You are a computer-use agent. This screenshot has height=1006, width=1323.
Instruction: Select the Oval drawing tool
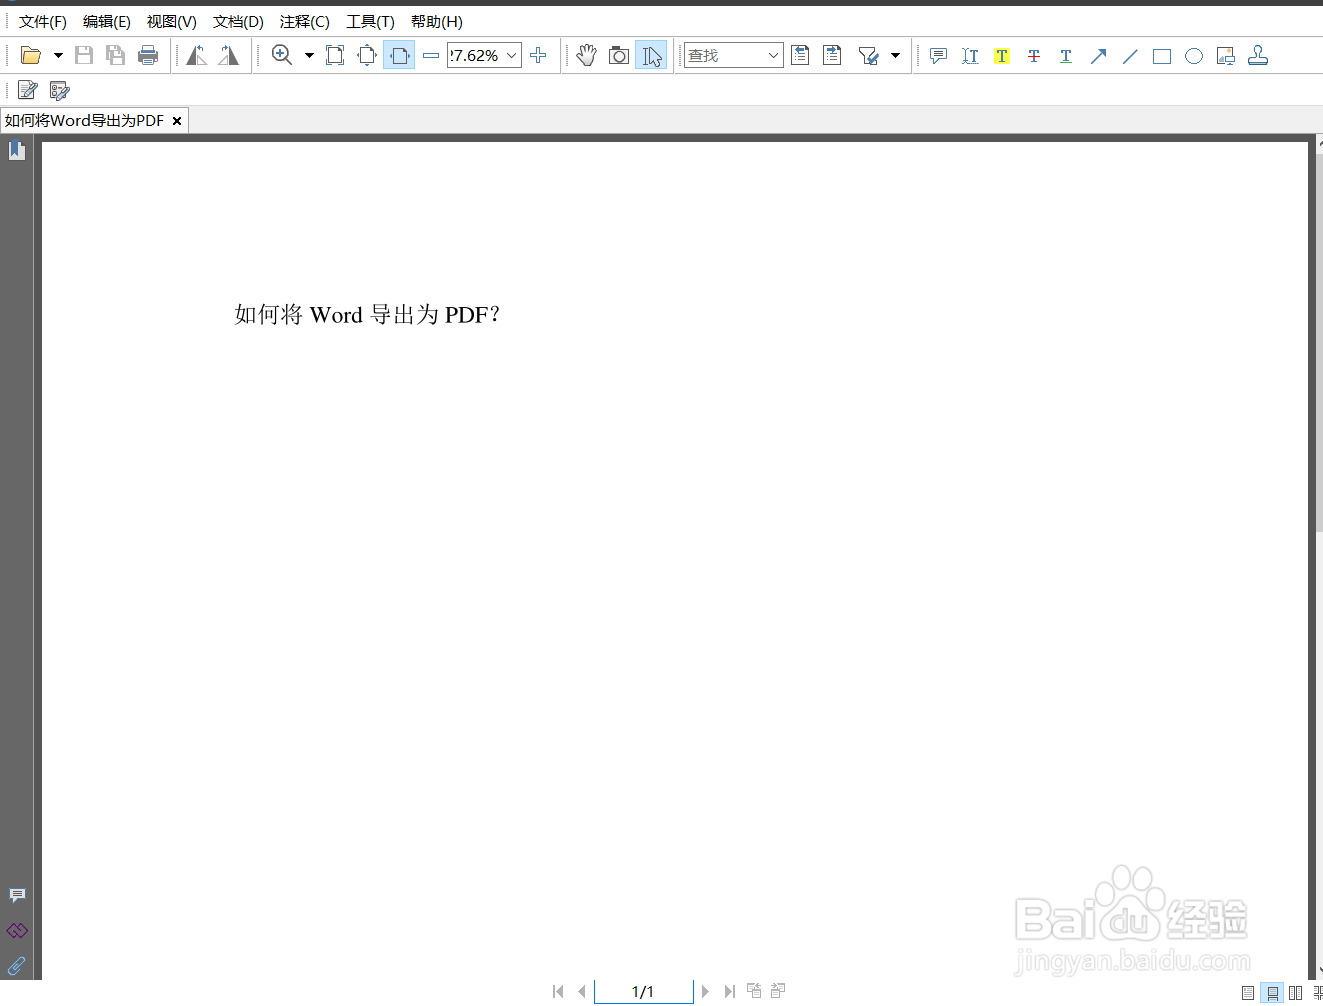(1194, 56)
